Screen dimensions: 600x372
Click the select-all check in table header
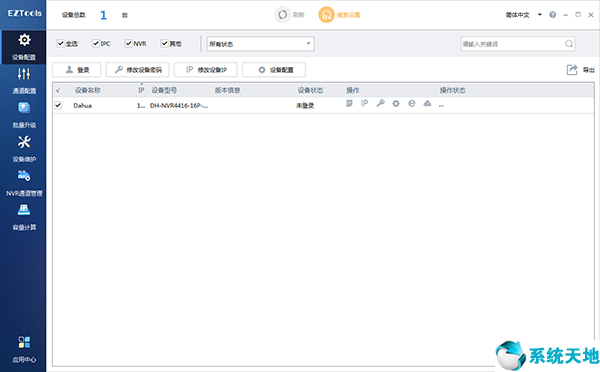point(58,90)
